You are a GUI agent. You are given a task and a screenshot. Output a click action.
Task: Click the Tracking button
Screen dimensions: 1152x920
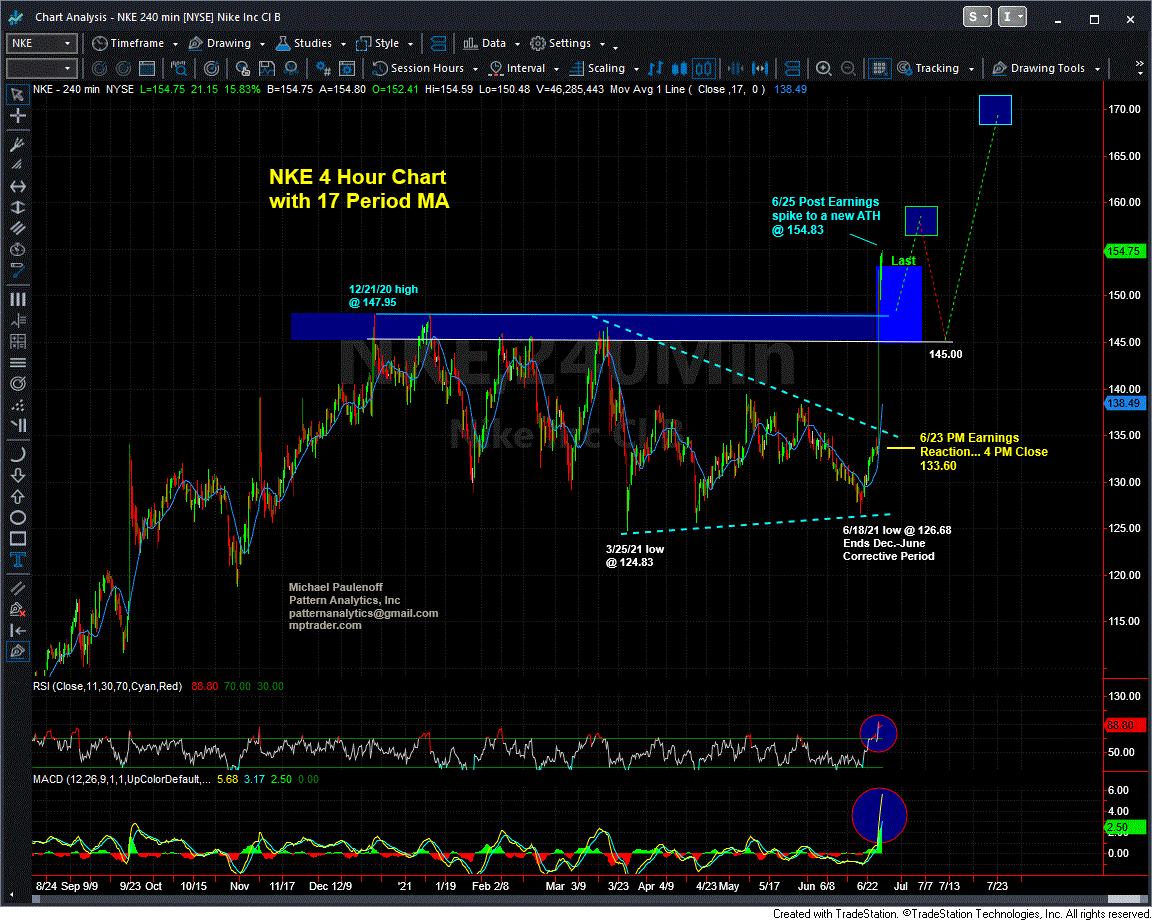click(929, 68)
